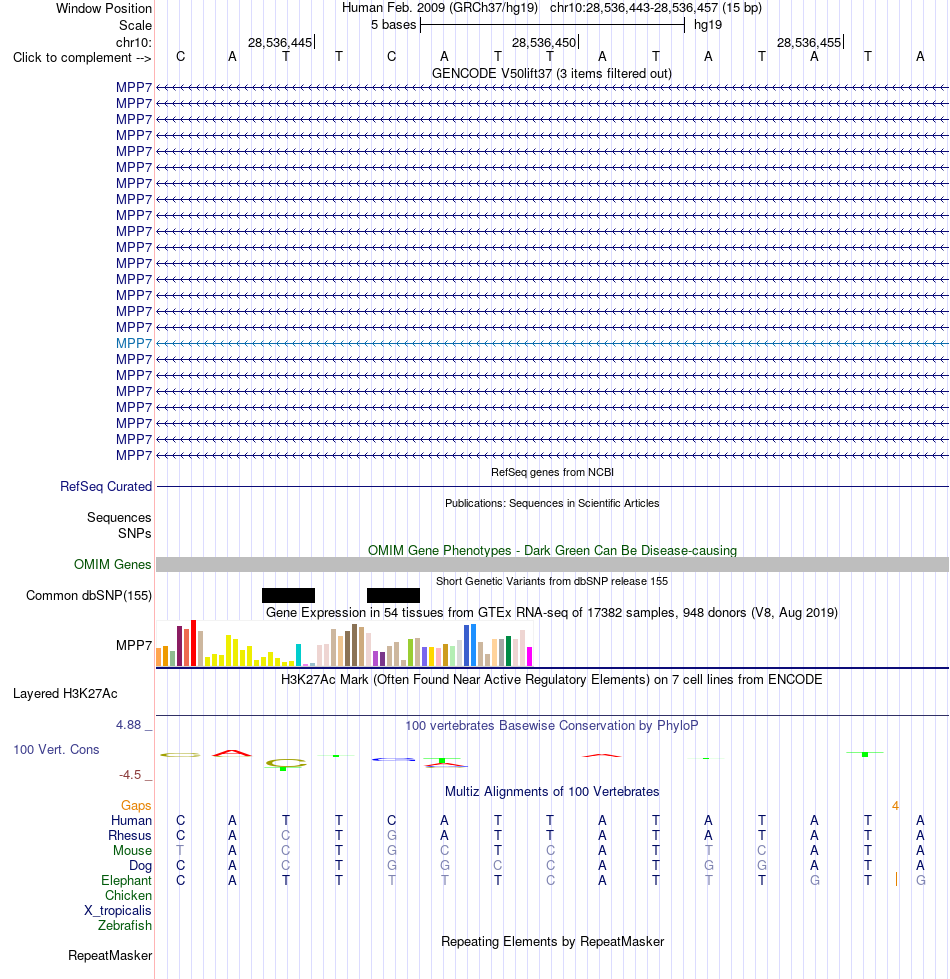Click the 4.88 upper PhyloP scale value

(x=128, y=725)
